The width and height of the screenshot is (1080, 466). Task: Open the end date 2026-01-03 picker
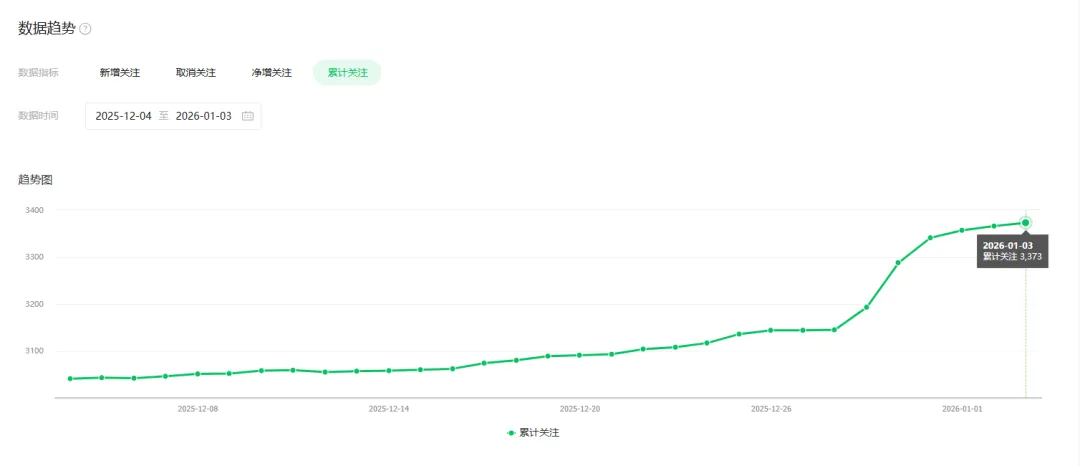[203, 116]
